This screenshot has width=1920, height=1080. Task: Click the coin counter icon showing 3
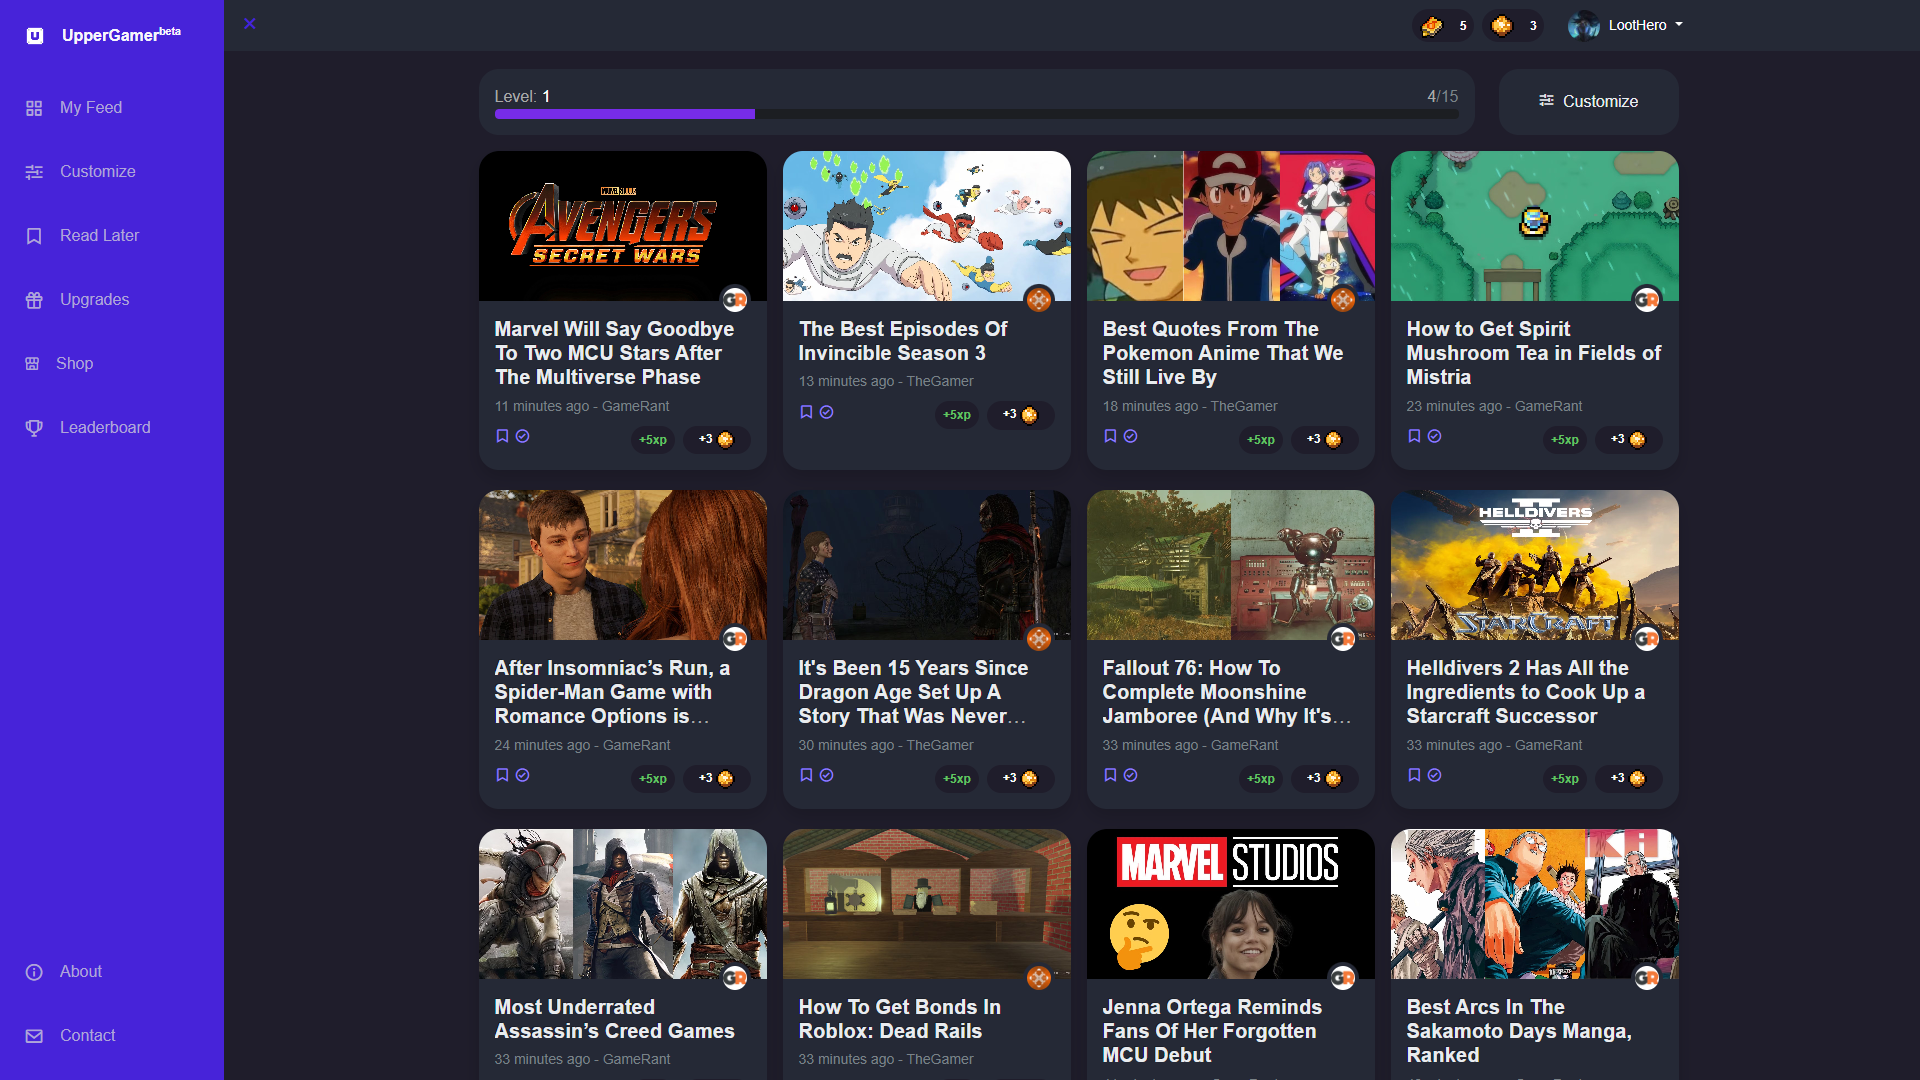click(x=1502, y=26)
